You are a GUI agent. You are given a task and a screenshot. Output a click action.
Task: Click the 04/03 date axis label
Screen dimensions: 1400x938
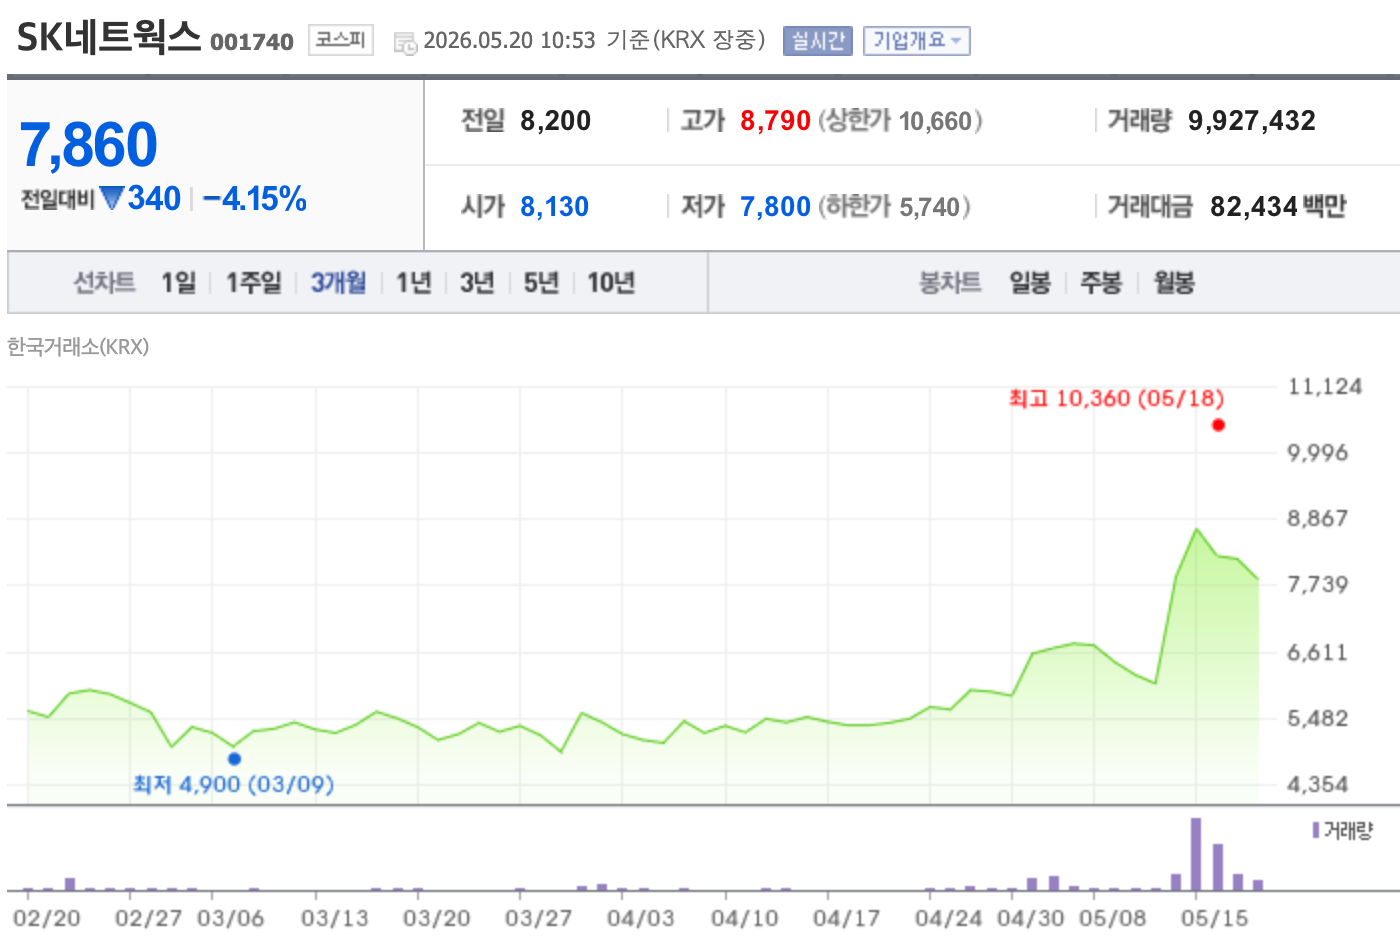(x=640, y=918)
